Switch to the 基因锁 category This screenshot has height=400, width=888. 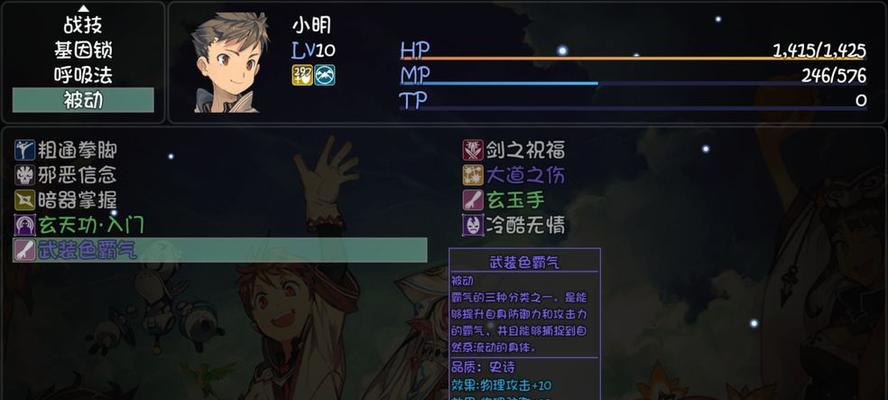[83, 50]
